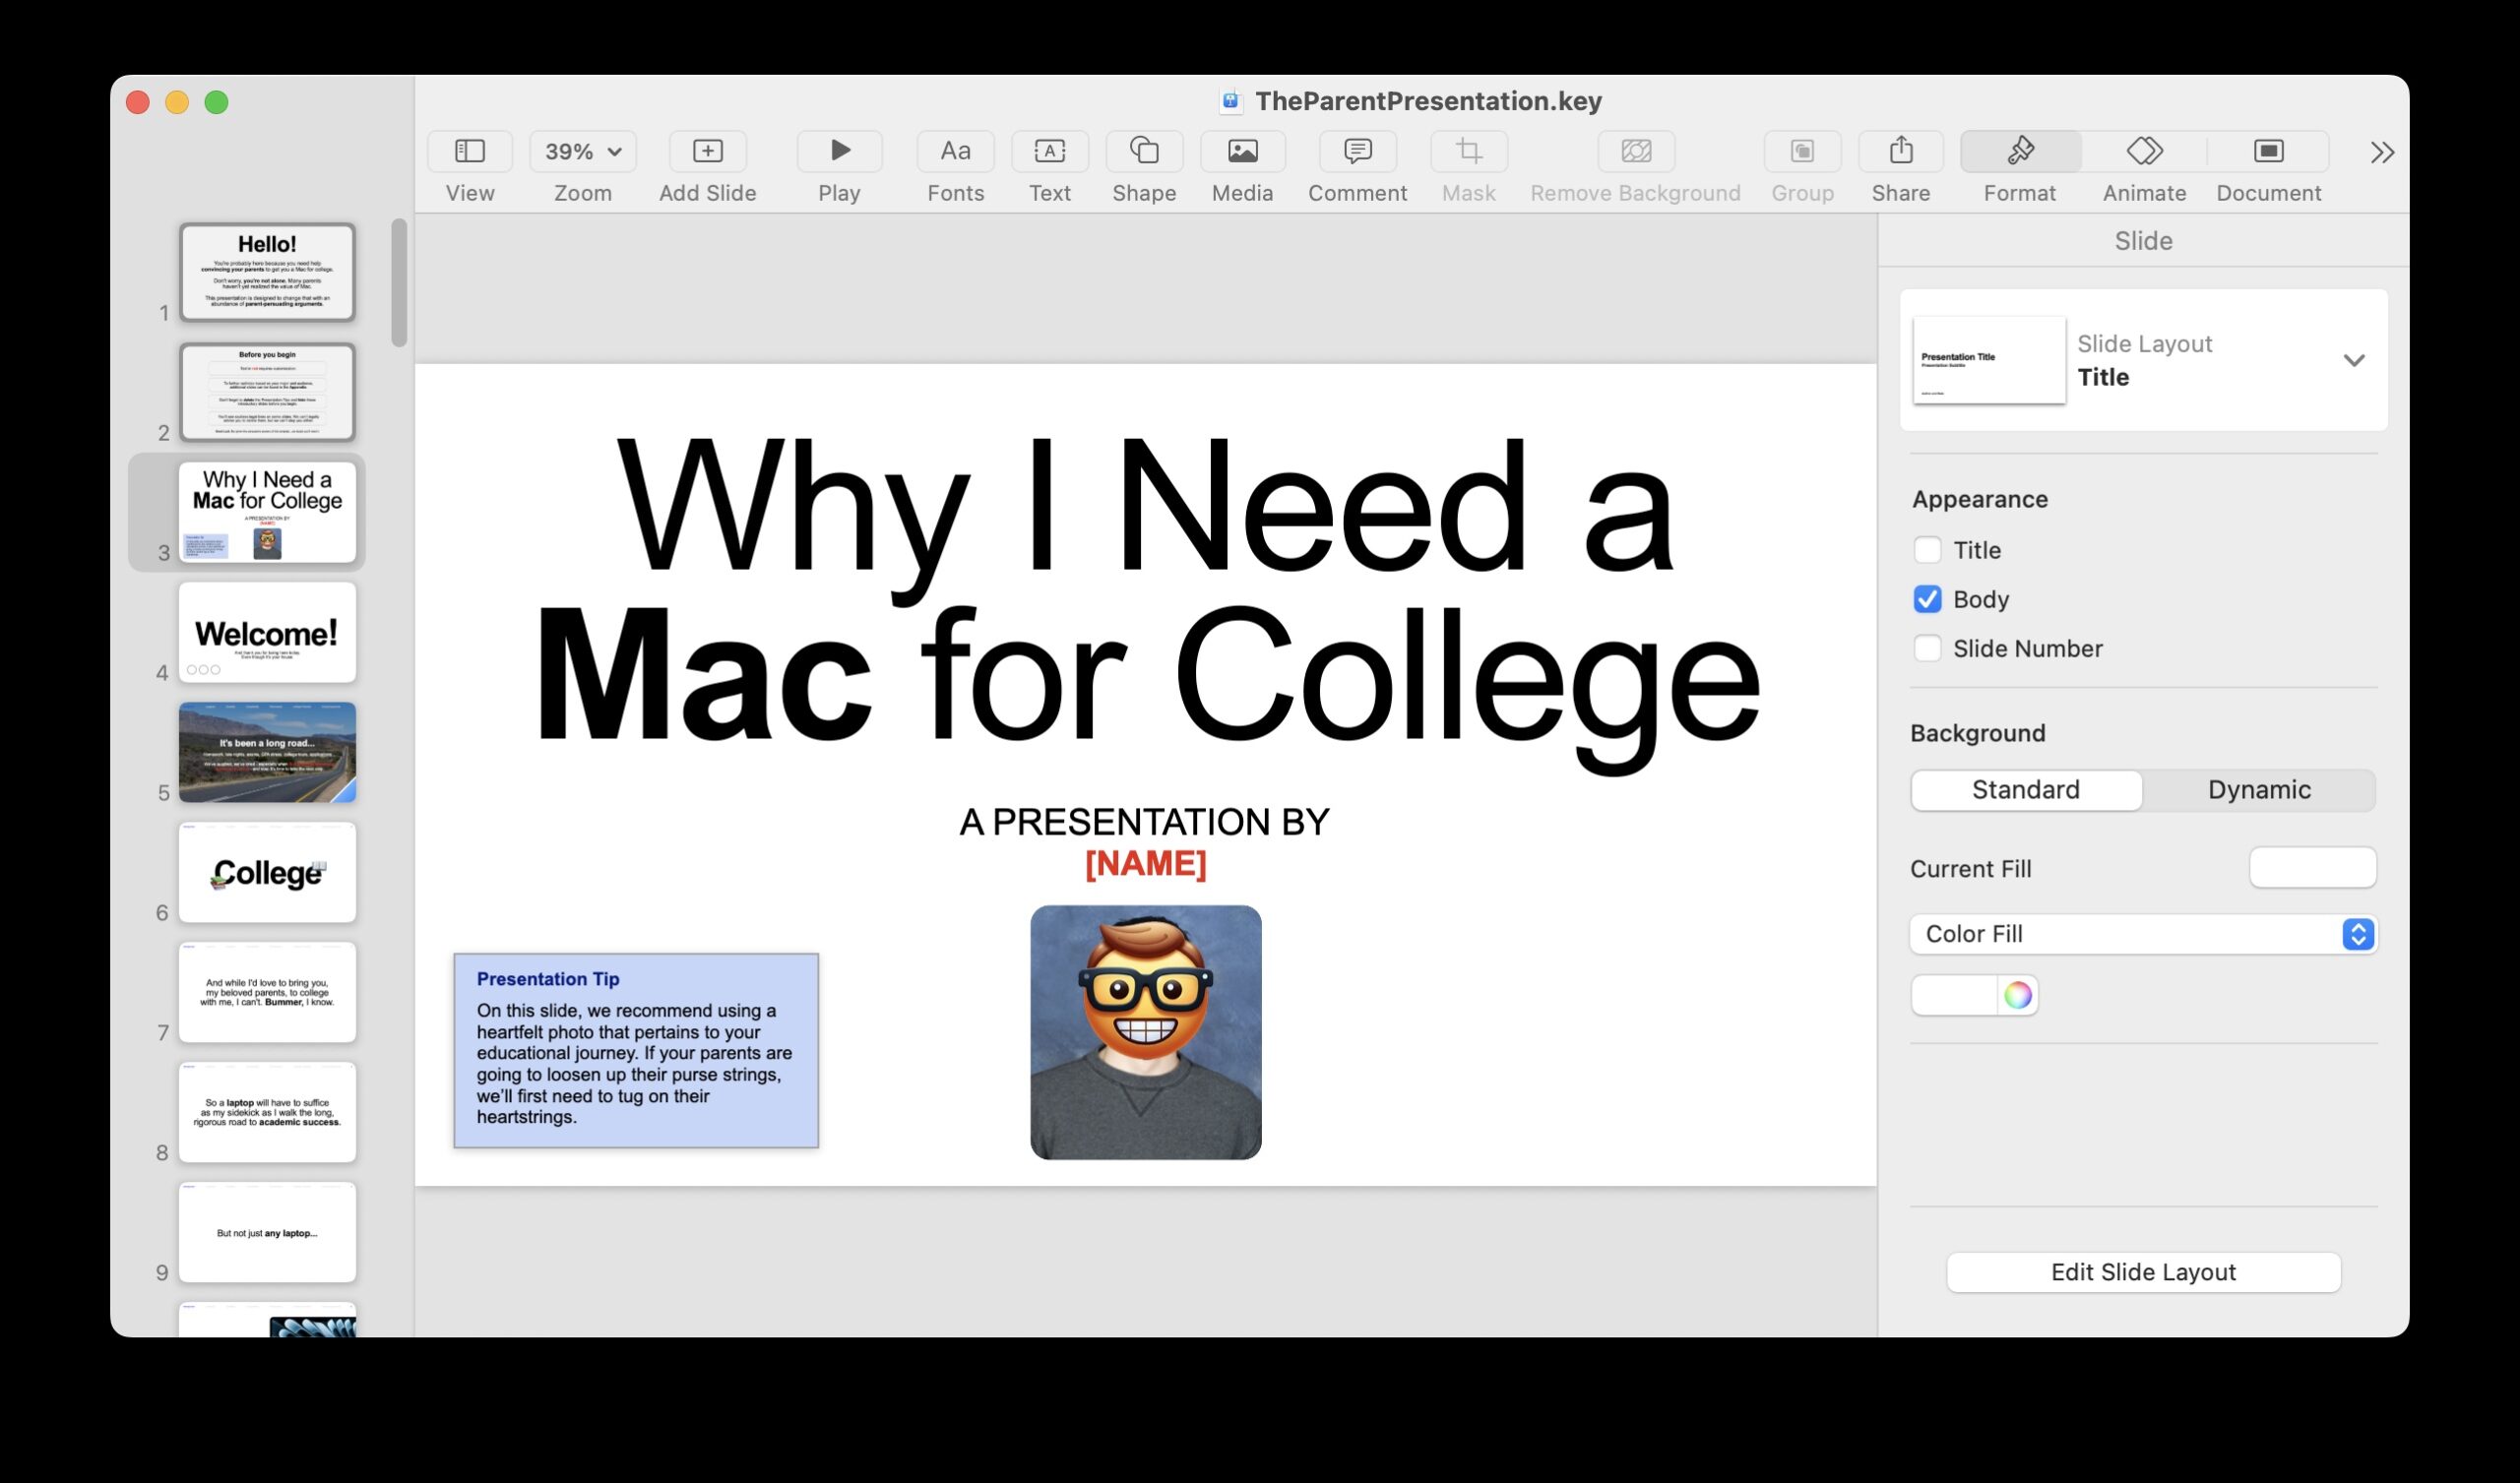
Task: Click the Remove Background toolbar icon
Action: [x=1635, y=151]
